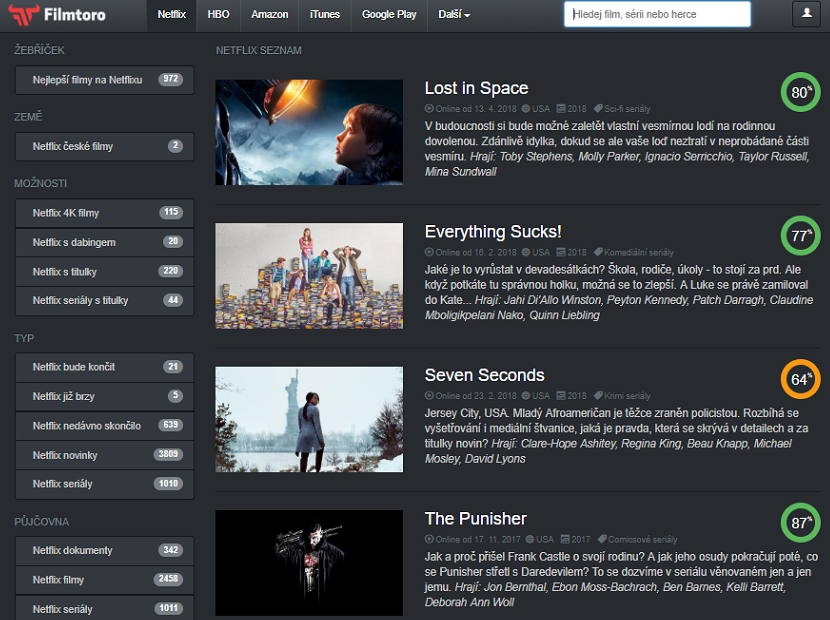Open Netflix dokumenty list
Screen dimensions: 830x620
(x=104, y=551)
